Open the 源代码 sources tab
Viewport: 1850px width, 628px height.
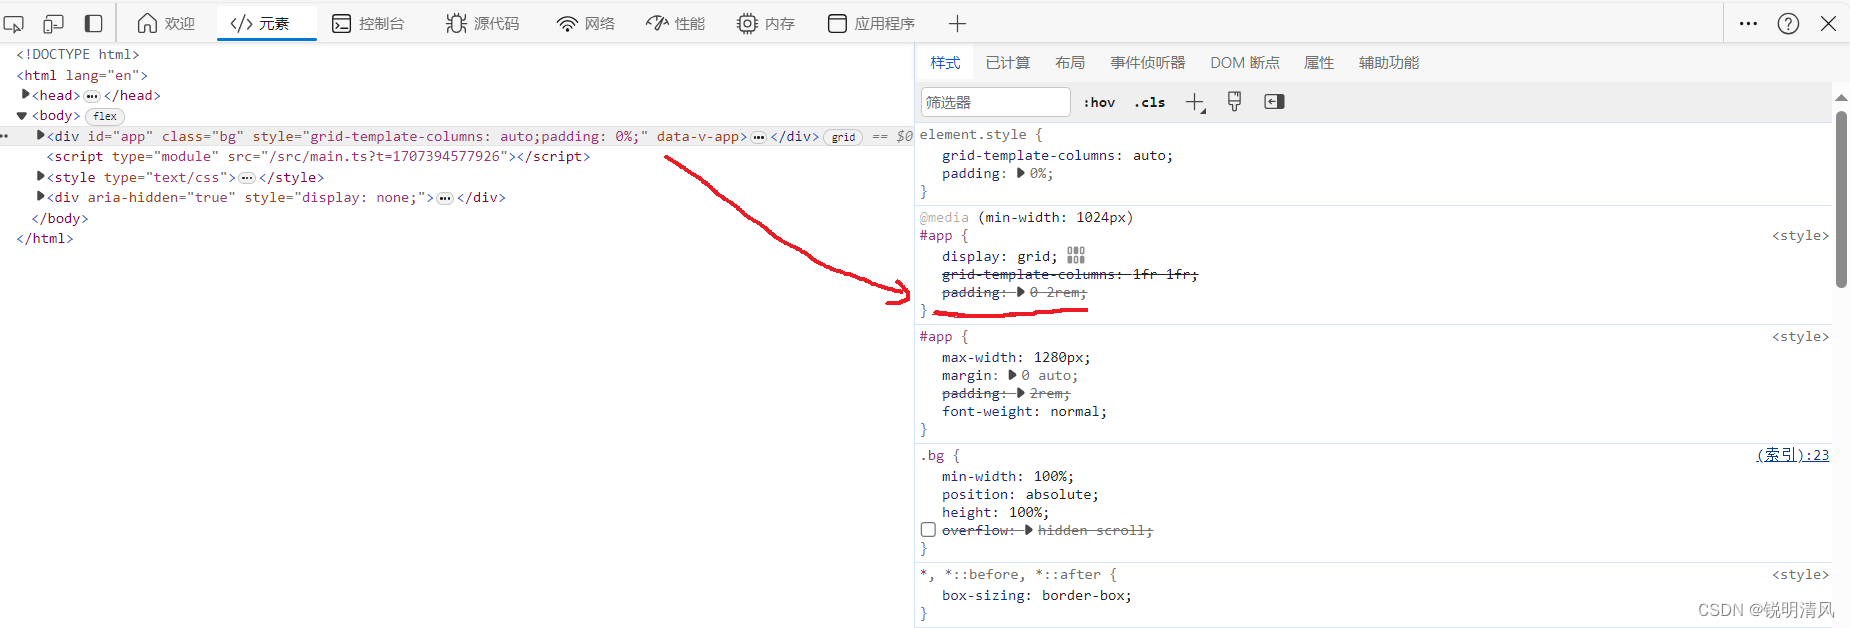[483, 23]
